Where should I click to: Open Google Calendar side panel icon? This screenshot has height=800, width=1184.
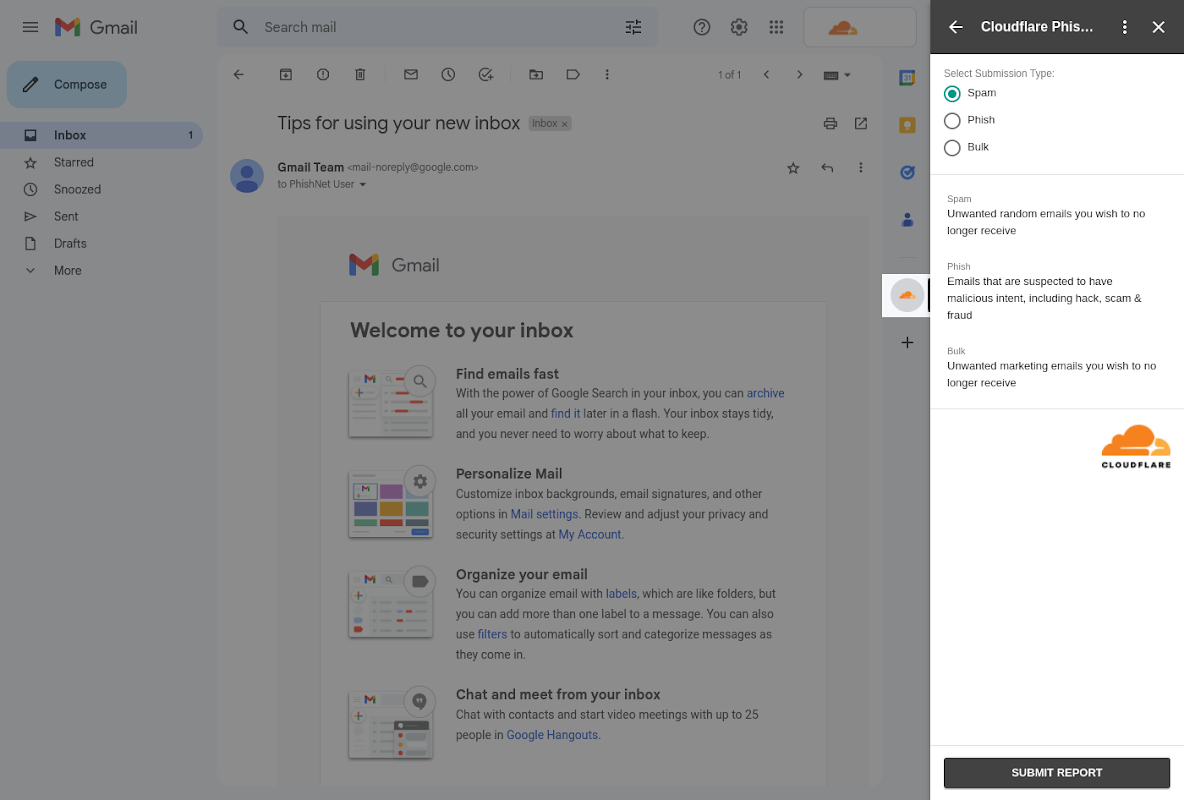pos(908,77)
